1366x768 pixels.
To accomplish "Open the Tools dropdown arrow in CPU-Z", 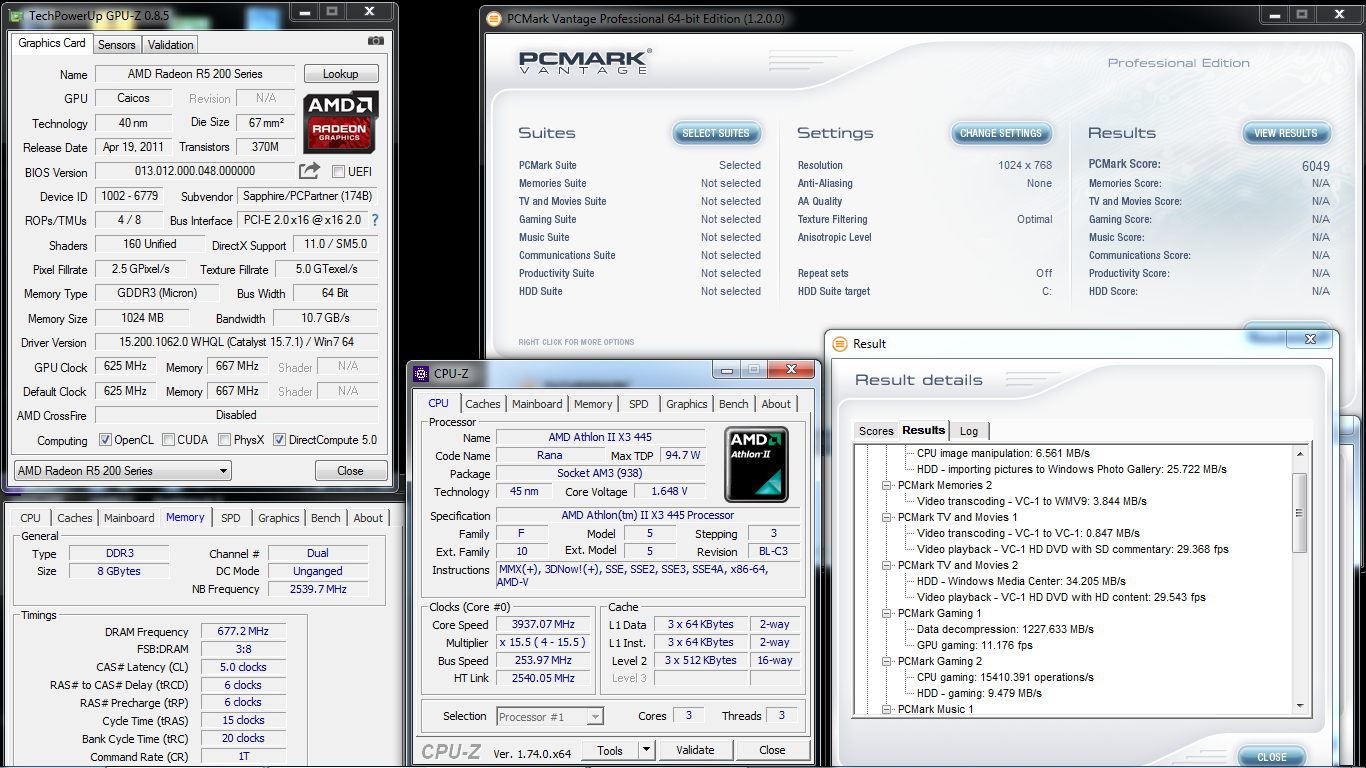I will click(x=646, y=750).
